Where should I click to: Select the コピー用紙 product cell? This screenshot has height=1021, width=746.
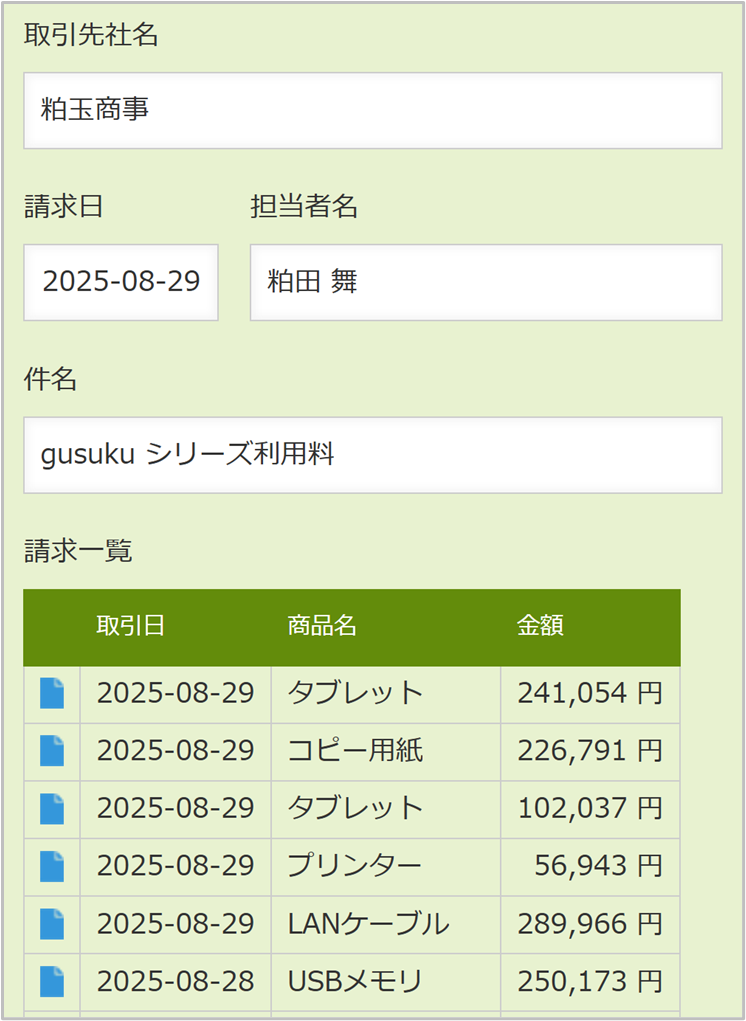(x=355, y=751)
